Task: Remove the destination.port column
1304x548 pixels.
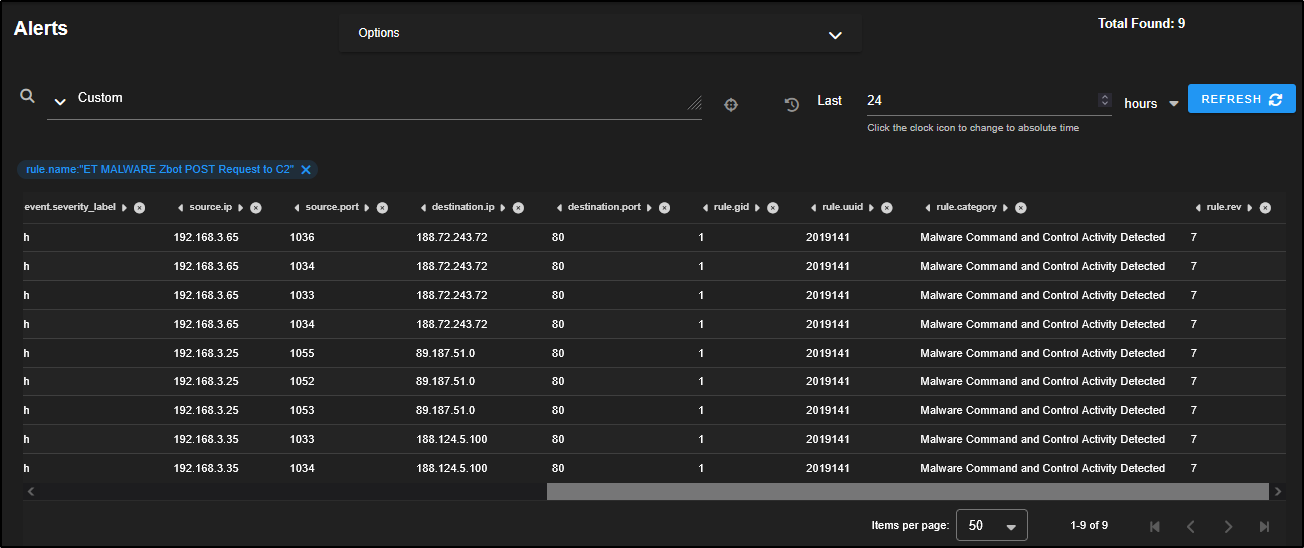Action: (x=664, y=208)
